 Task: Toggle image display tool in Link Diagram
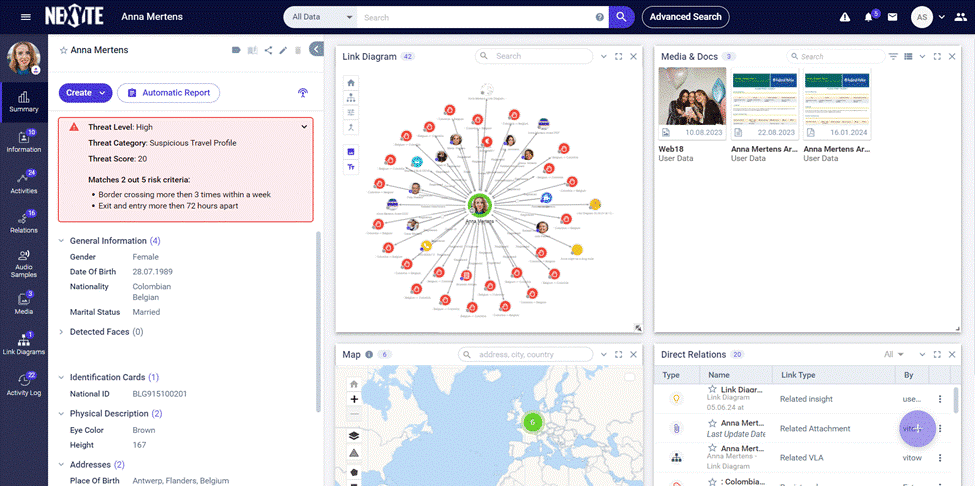coord(351,152)
